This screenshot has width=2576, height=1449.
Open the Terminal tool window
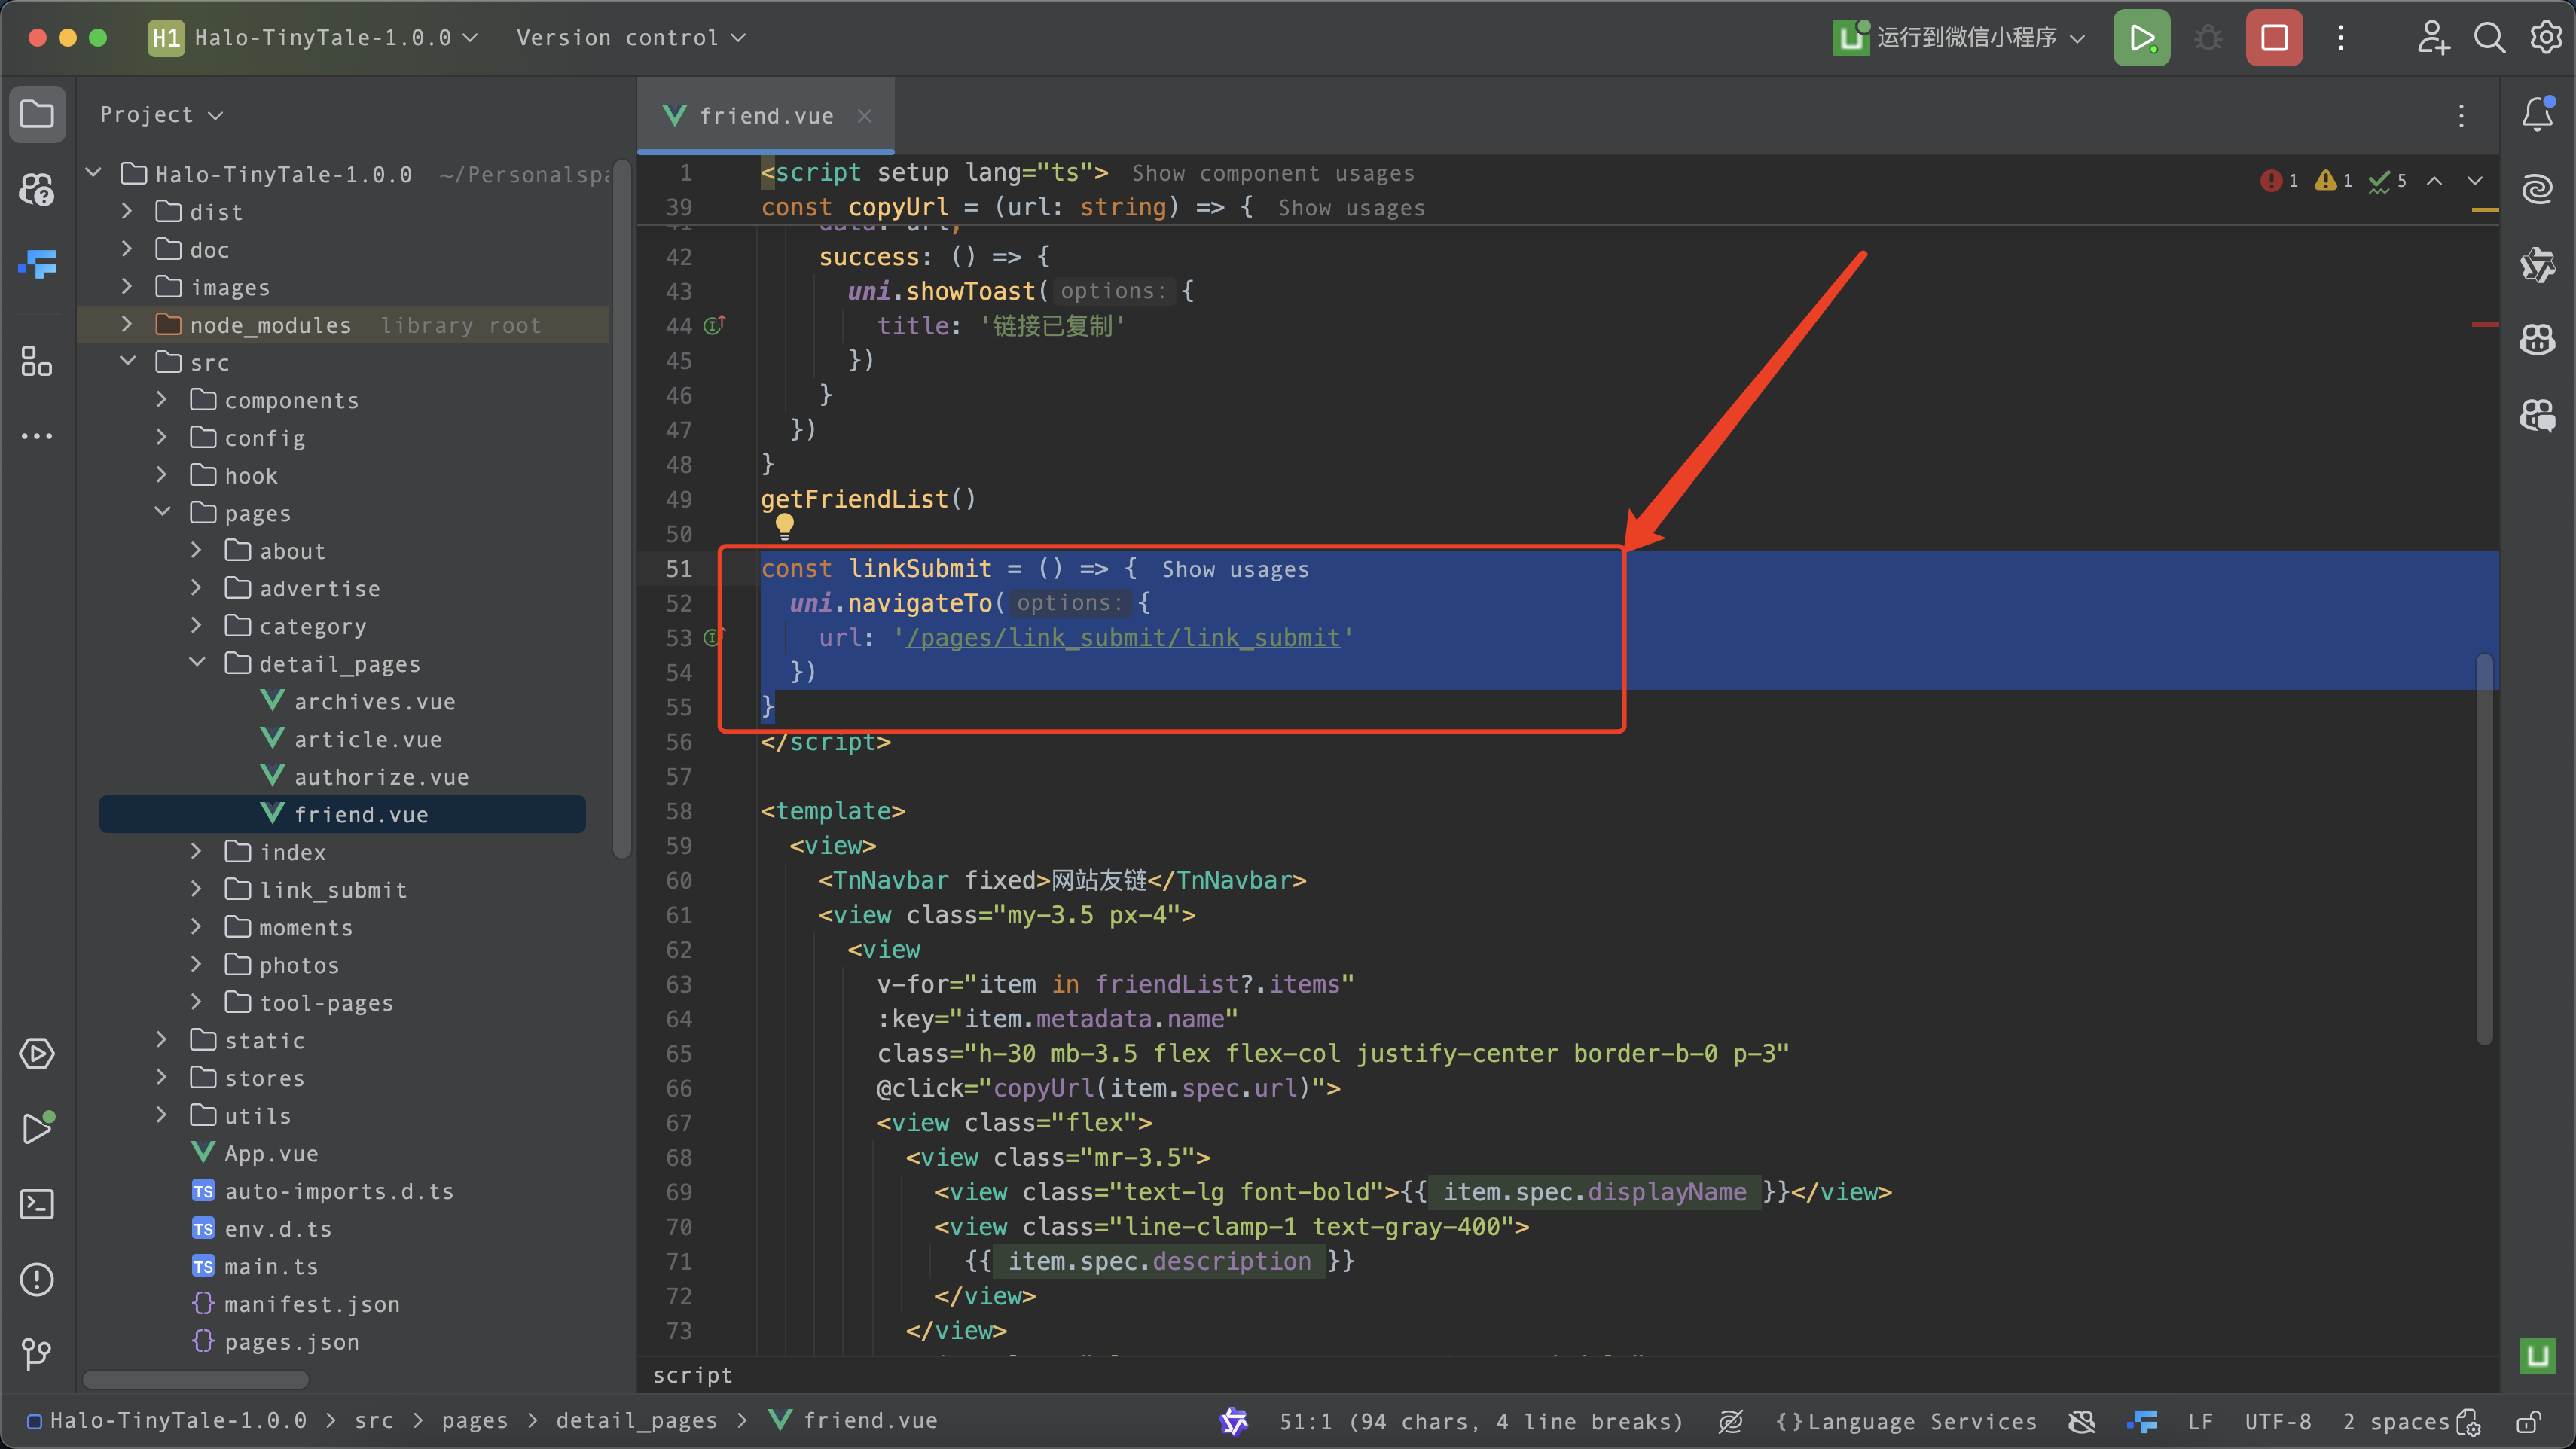37,1204
